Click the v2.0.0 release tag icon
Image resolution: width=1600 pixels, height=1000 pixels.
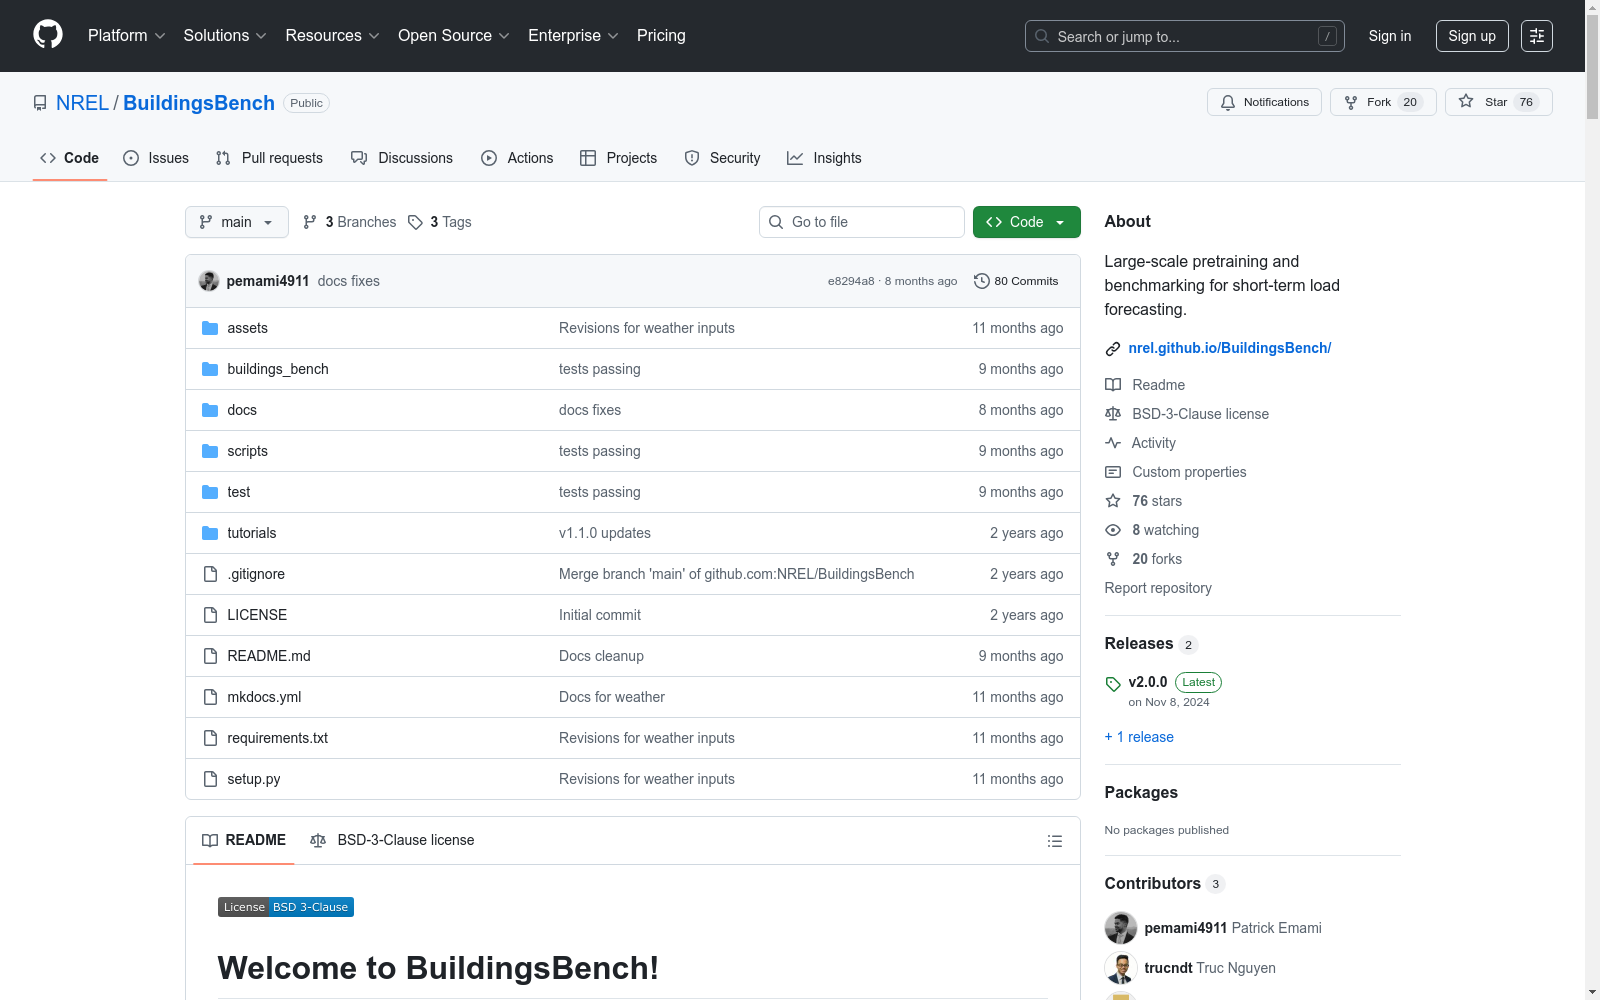1113,684
